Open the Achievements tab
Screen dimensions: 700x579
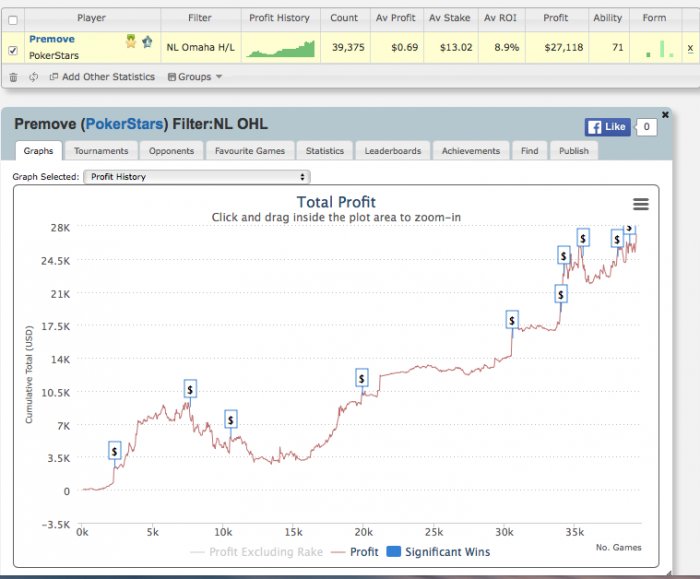click(x=471, y=151)
